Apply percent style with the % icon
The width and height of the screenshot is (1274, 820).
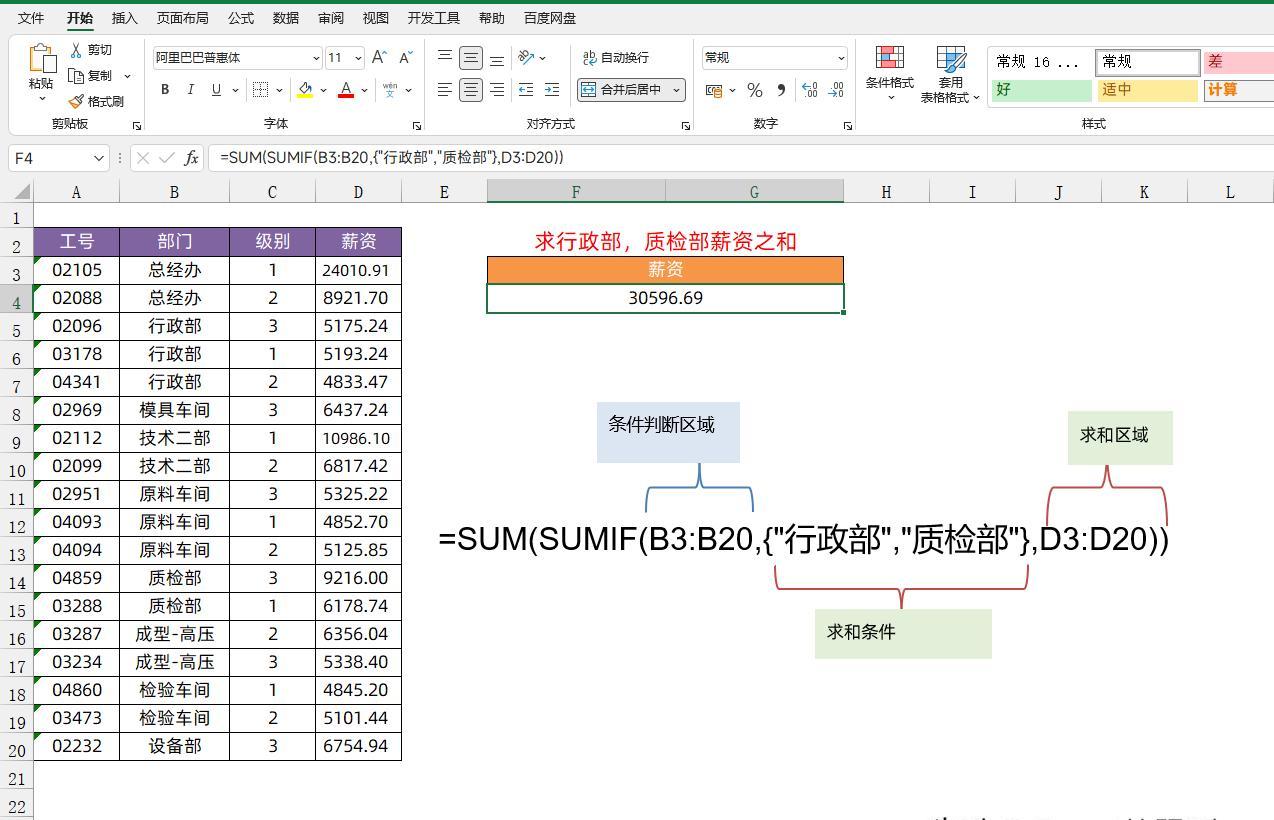pos(755,90)
